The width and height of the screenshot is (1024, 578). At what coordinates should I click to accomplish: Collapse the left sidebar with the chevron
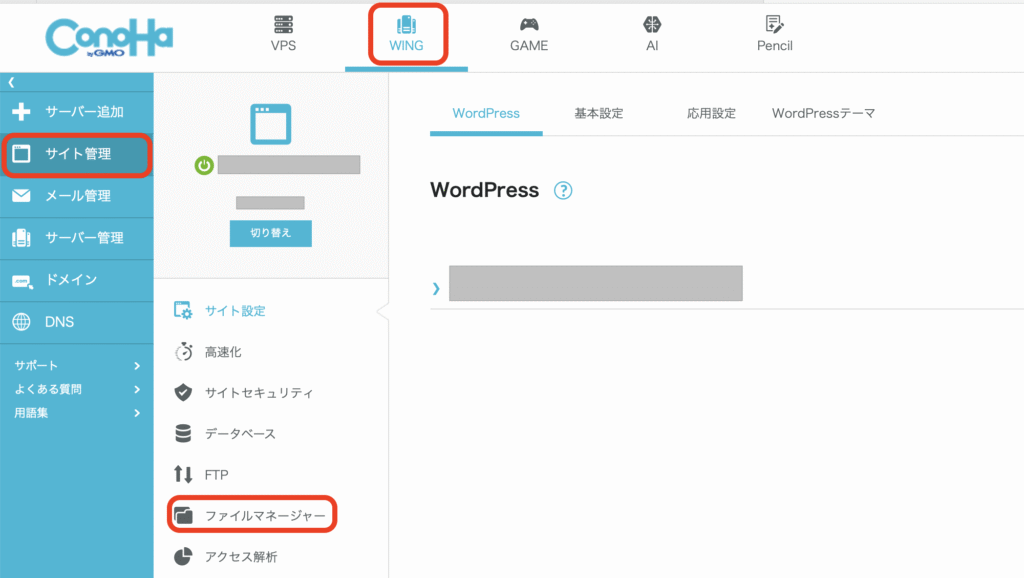(x=11, y=82)
